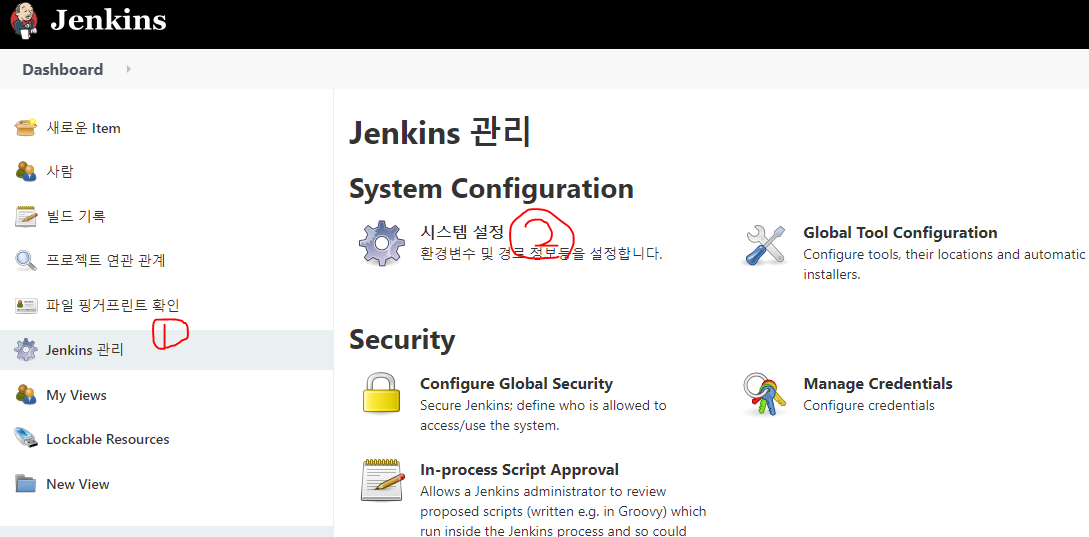The height and width of the screenshot is (537, 1089).
Task: Select Jenkins 관리 in the sidebar
Action: 85,349
